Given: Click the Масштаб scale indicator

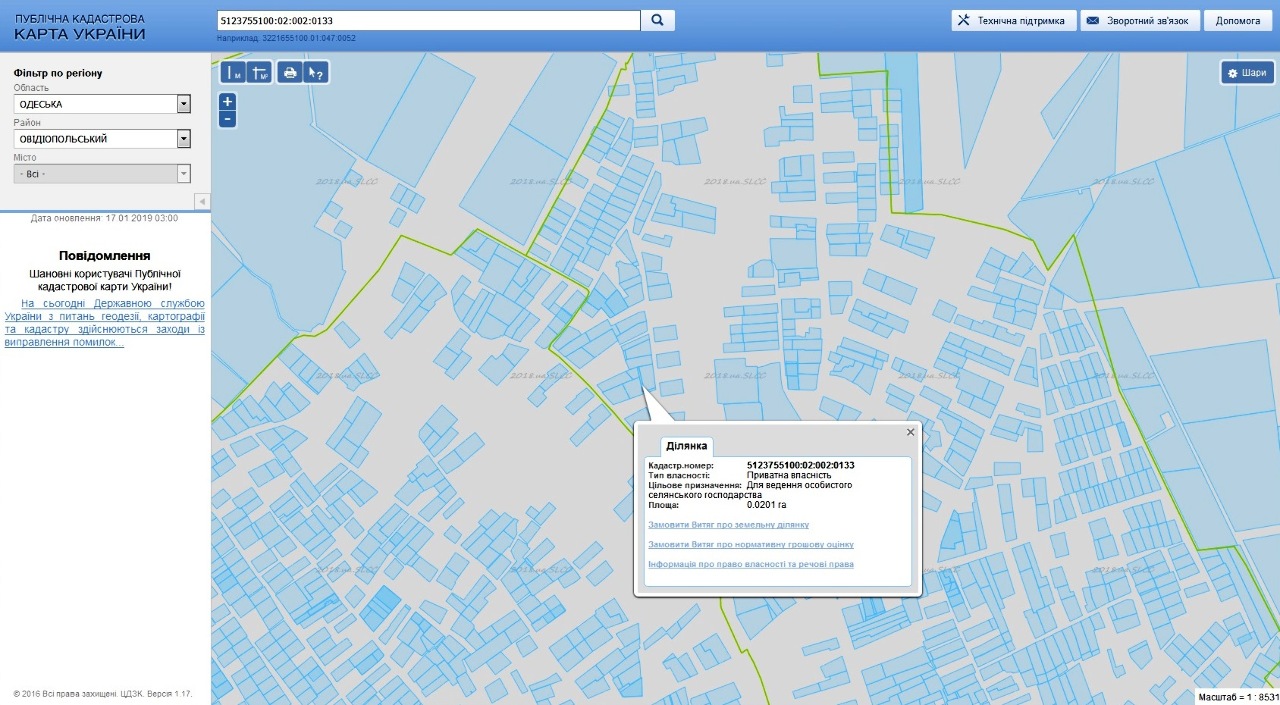Looking at the screenshot, I should (x=1238, y=697).
